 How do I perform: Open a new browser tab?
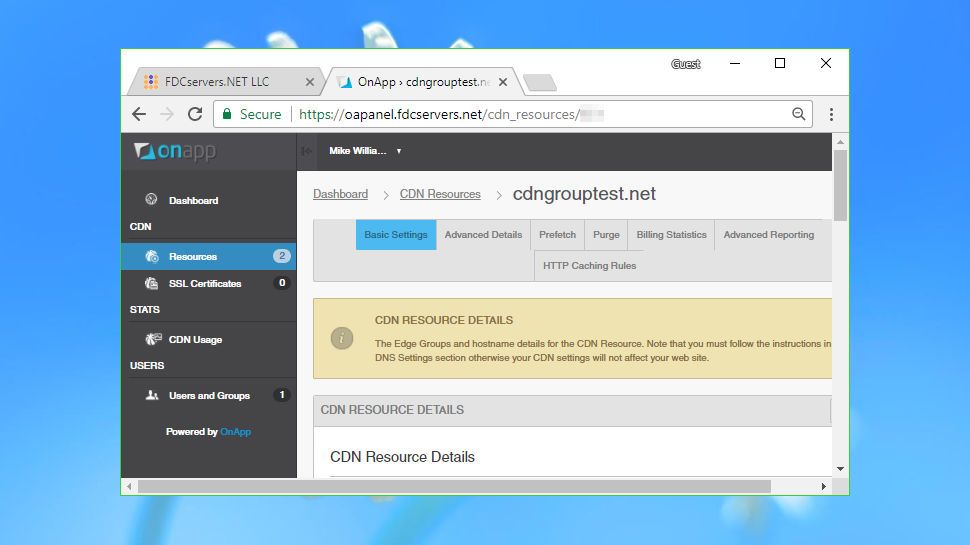pos(539,82)
